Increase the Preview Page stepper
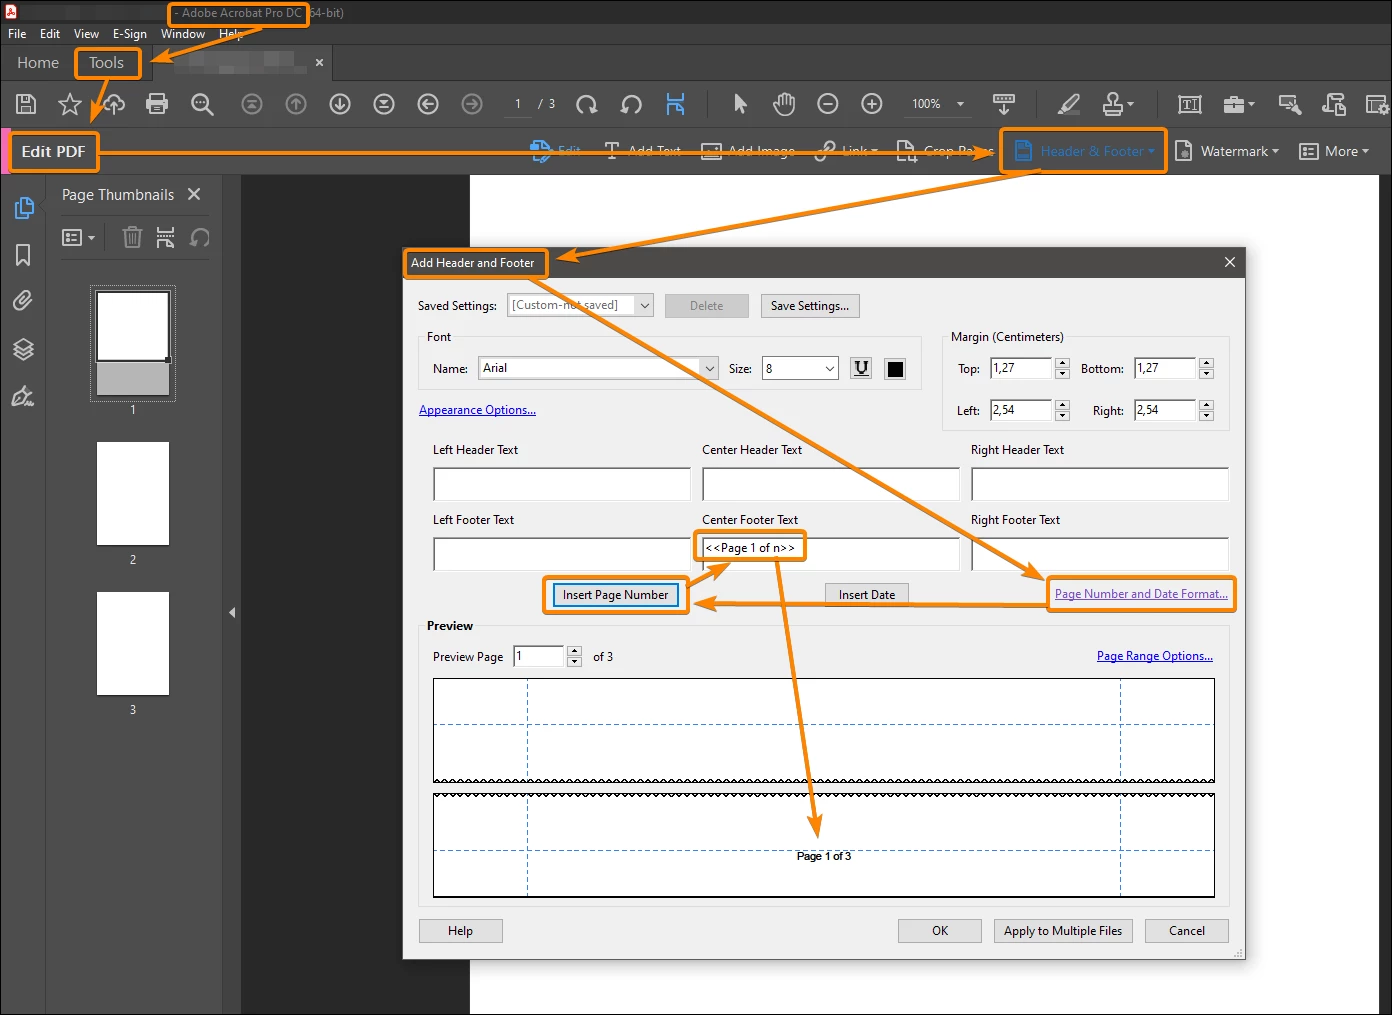The height and width of the screenshot is (1015, 1392). click(574, 651)
